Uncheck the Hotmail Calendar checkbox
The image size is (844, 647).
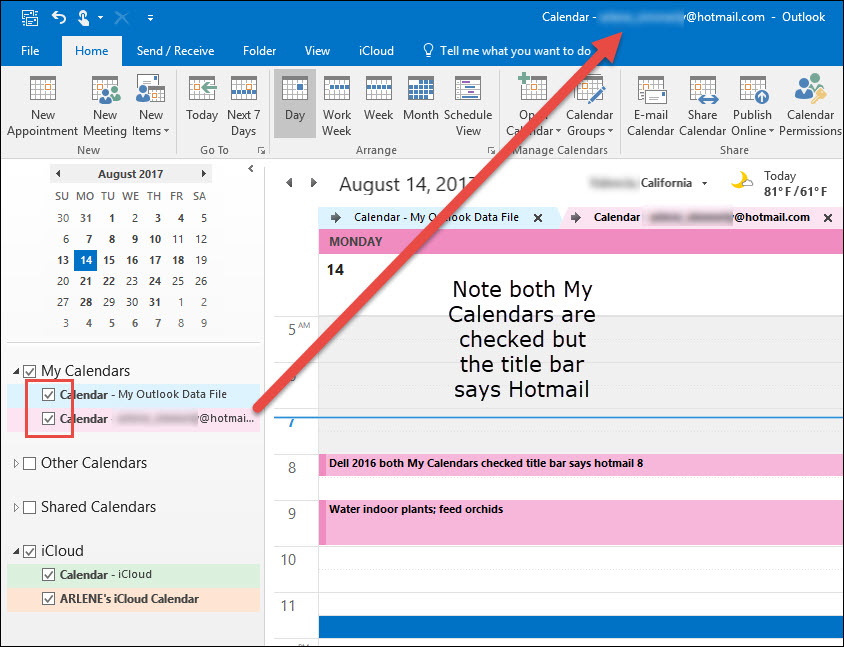(48, 419)
